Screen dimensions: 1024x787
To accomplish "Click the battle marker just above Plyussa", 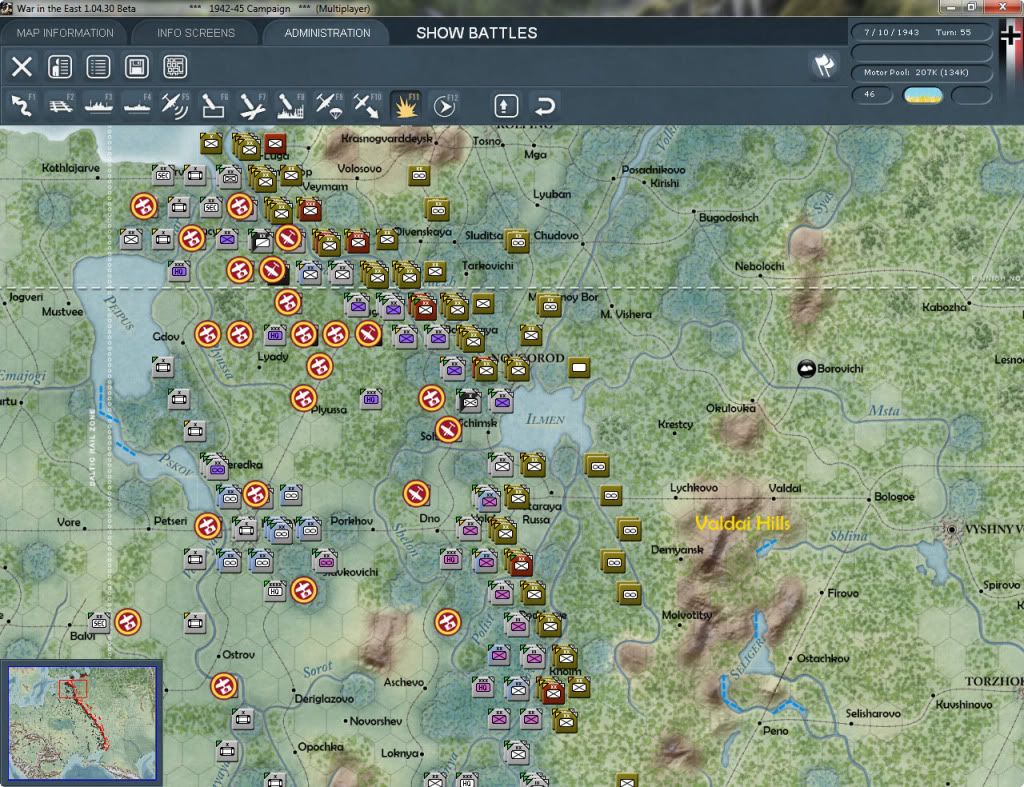I will [304, 398].
